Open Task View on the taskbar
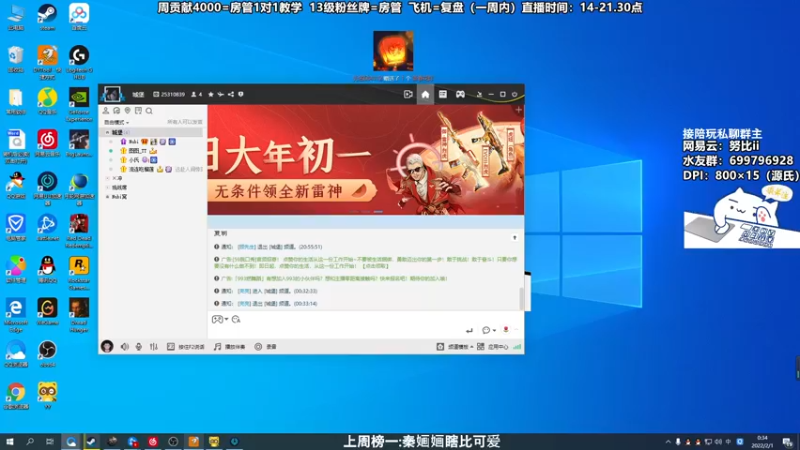Viewport: 800px width, 450px height. click(x=49, y=442)
